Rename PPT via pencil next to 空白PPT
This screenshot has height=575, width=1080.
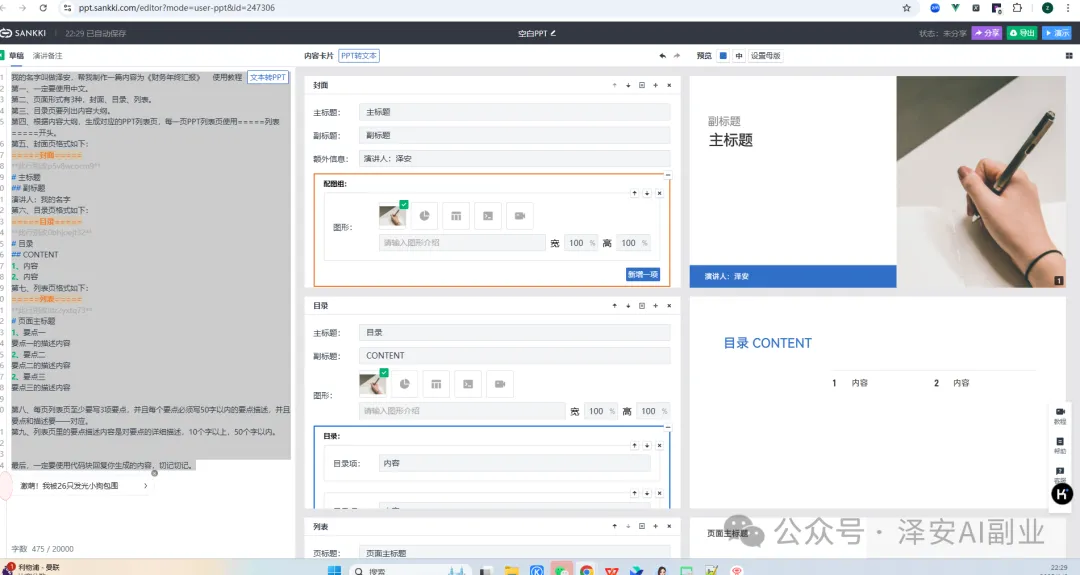[553, 33]
